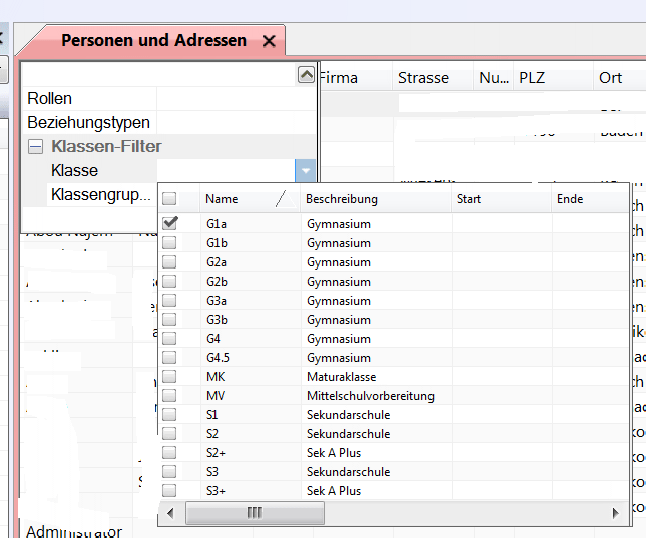Collapse the filter panel with the up chevron

click(x=307, y=75)
